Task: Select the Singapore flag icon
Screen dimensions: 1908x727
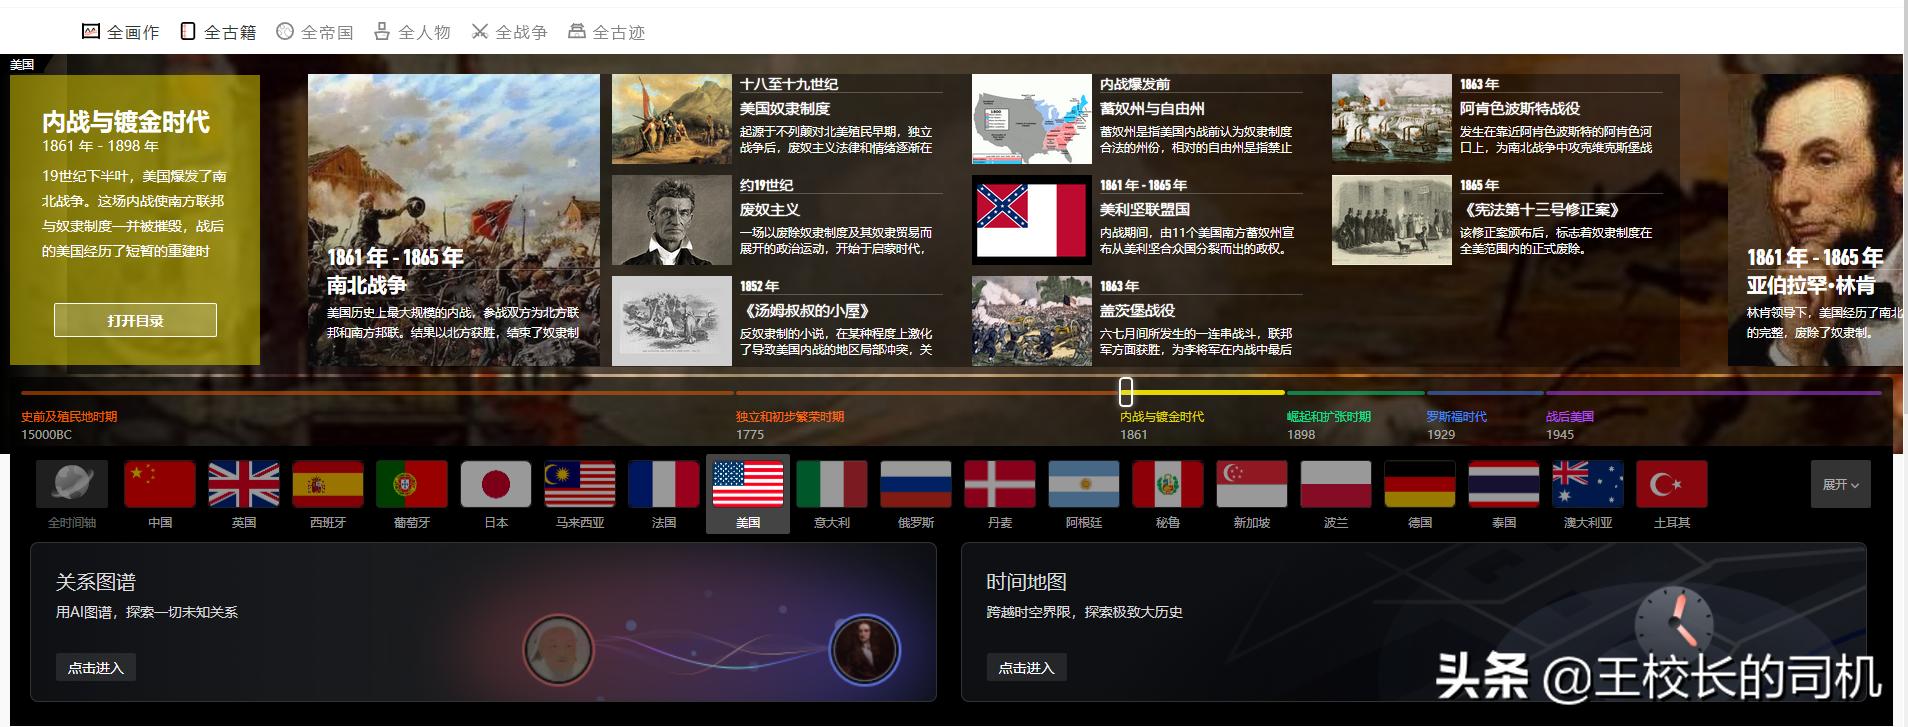Action: 1252,485
